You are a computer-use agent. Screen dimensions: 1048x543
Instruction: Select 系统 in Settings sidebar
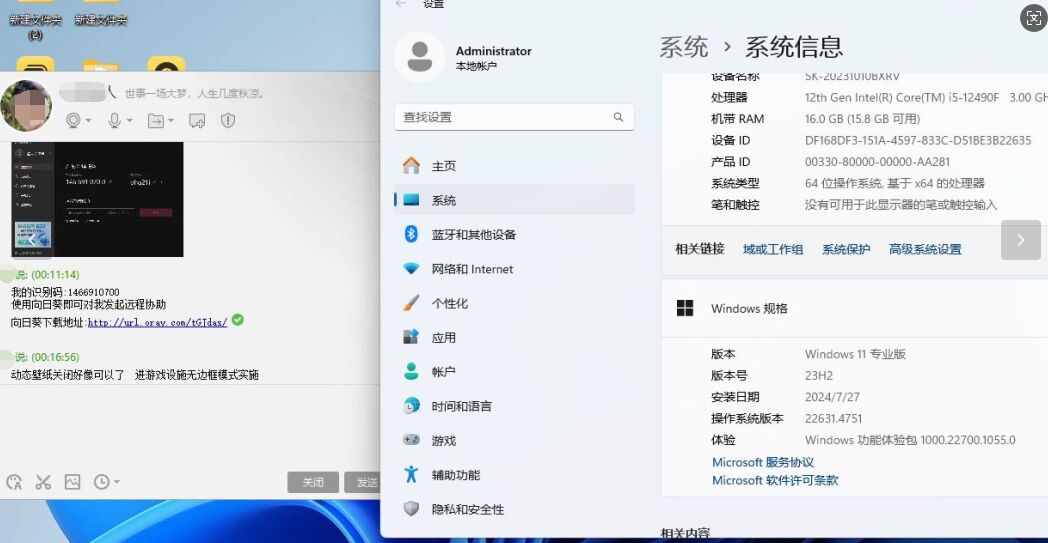tap(514, 200)
